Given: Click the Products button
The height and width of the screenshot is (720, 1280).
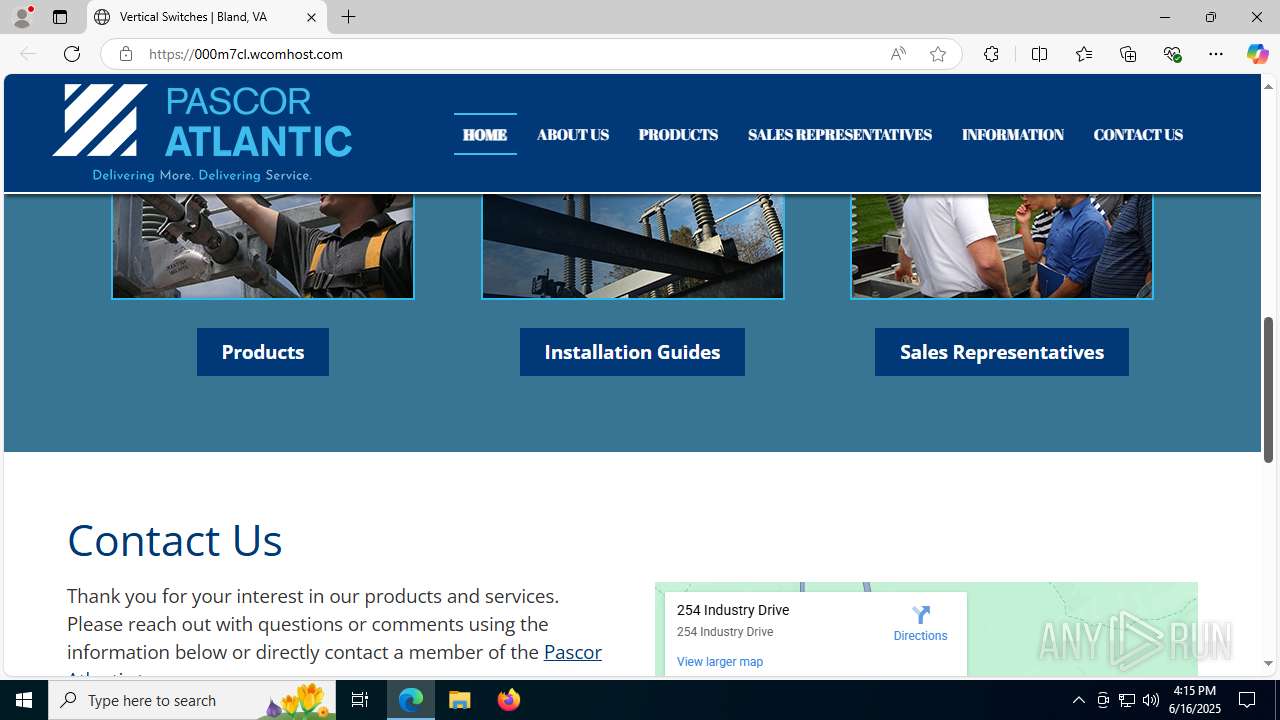Looking at the screenshot, I should [x=263, y=352].
